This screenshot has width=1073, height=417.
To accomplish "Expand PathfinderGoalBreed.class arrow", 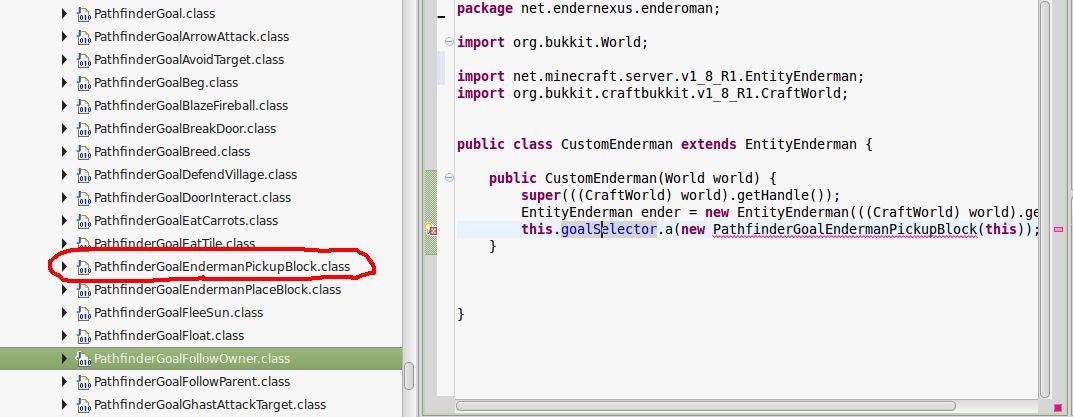I will [x=64, y=151].
